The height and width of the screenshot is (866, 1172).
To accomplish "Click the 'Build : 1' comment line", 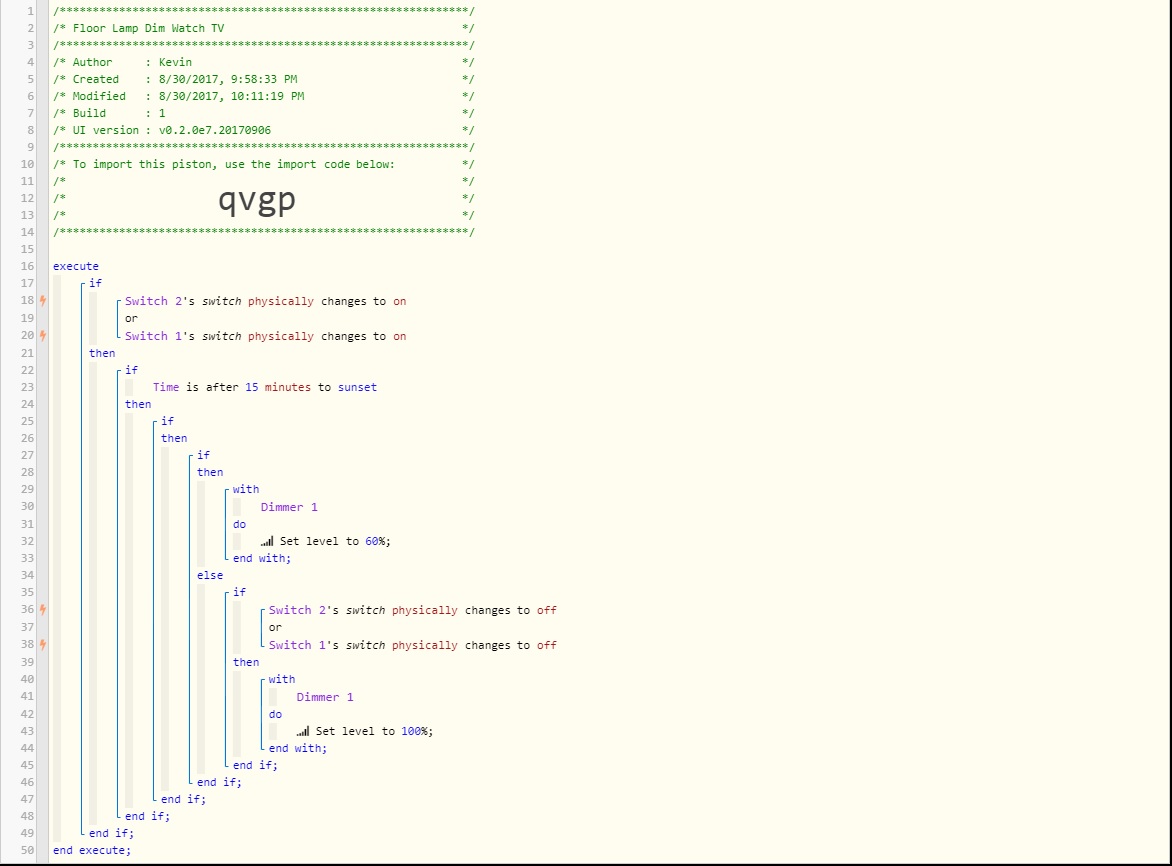I will pyautogui.click(x=119, y=114).
